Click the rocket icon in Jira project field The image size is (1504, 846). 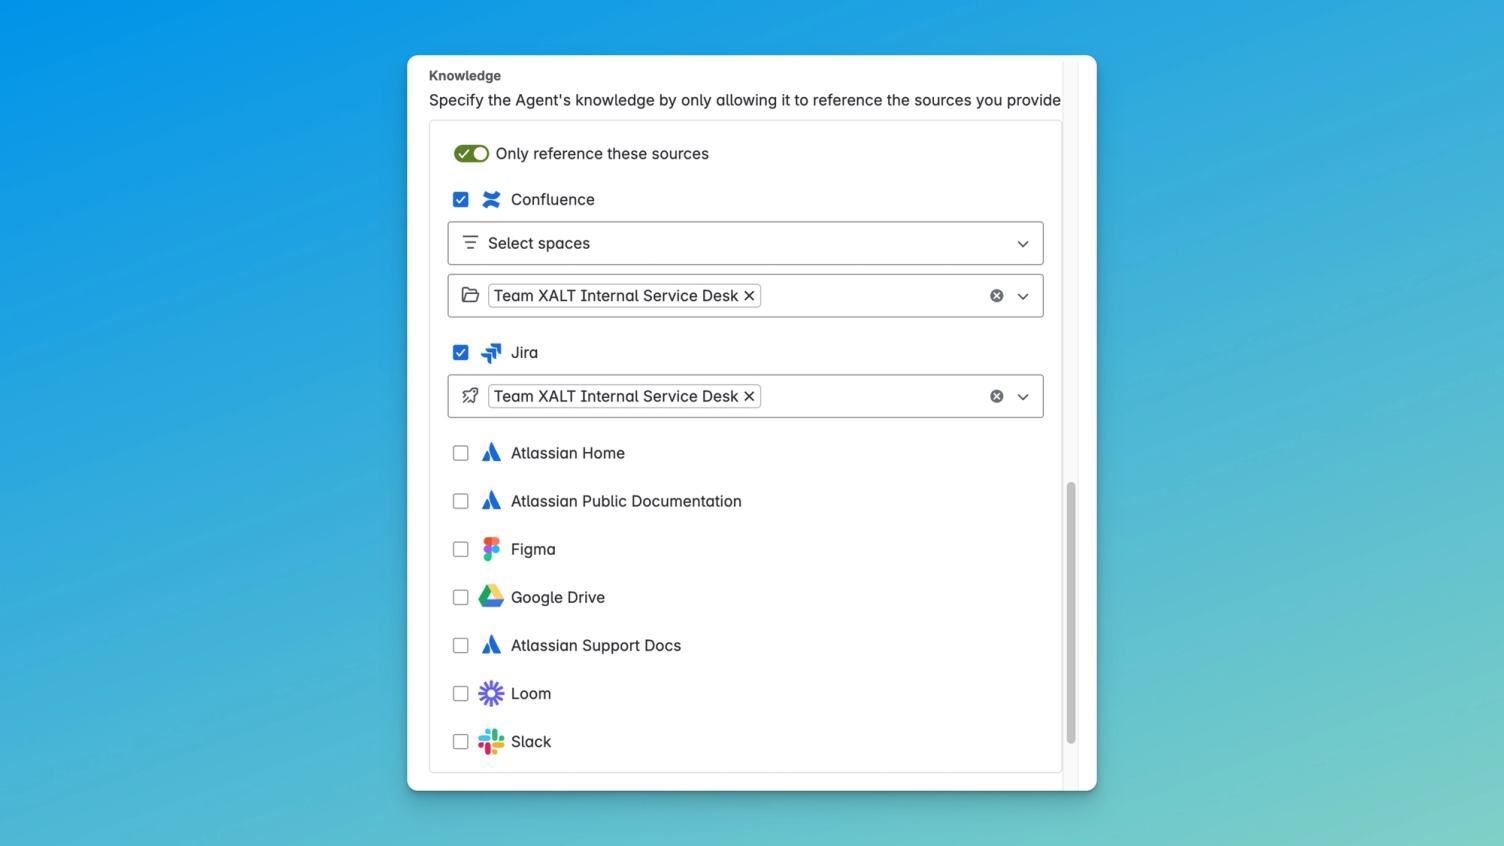[470, 396]
